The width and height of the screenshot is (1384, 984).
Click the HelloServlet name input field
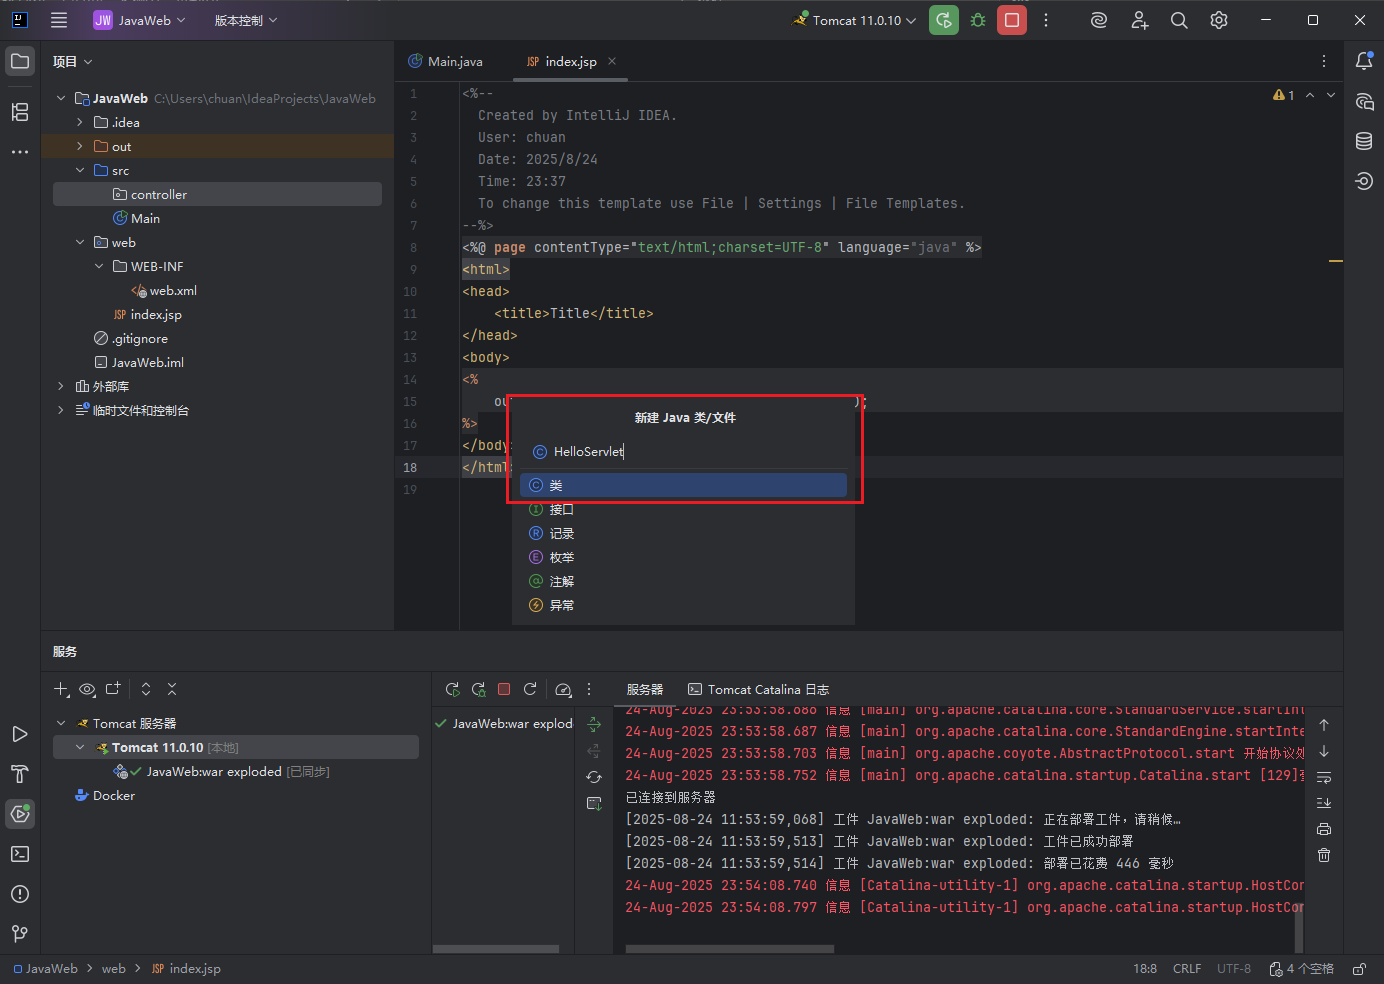[x=683, y=452]
